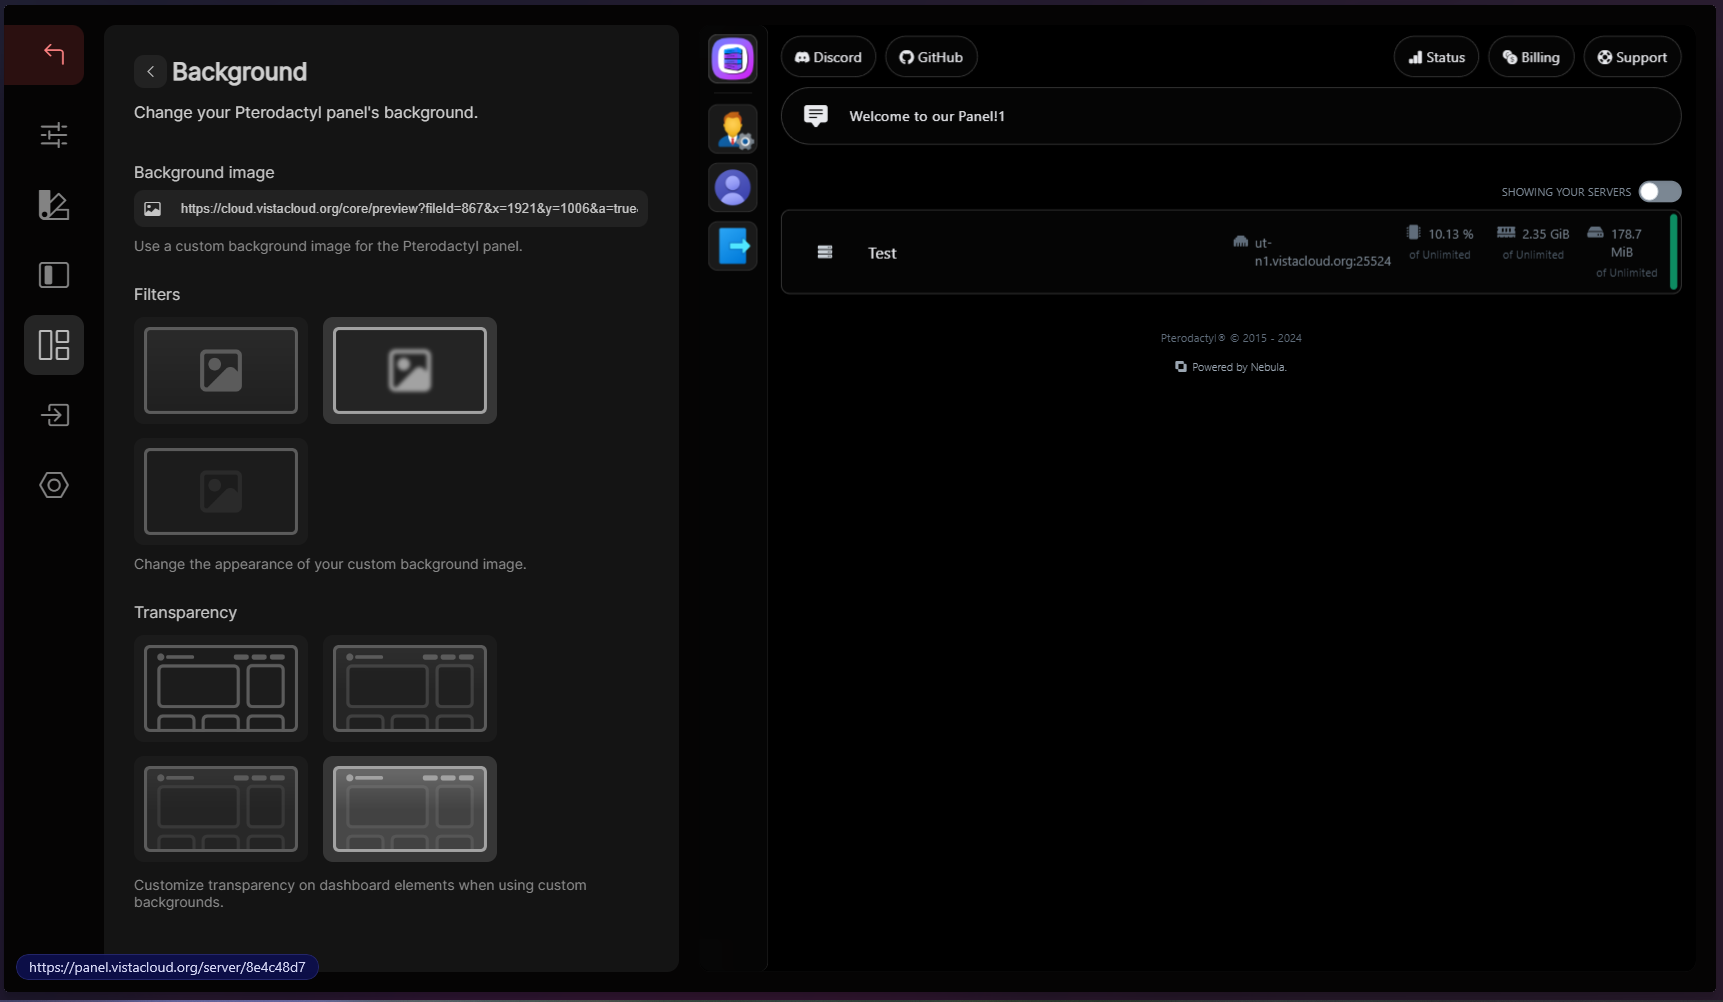Open the Test server row

1231,252
